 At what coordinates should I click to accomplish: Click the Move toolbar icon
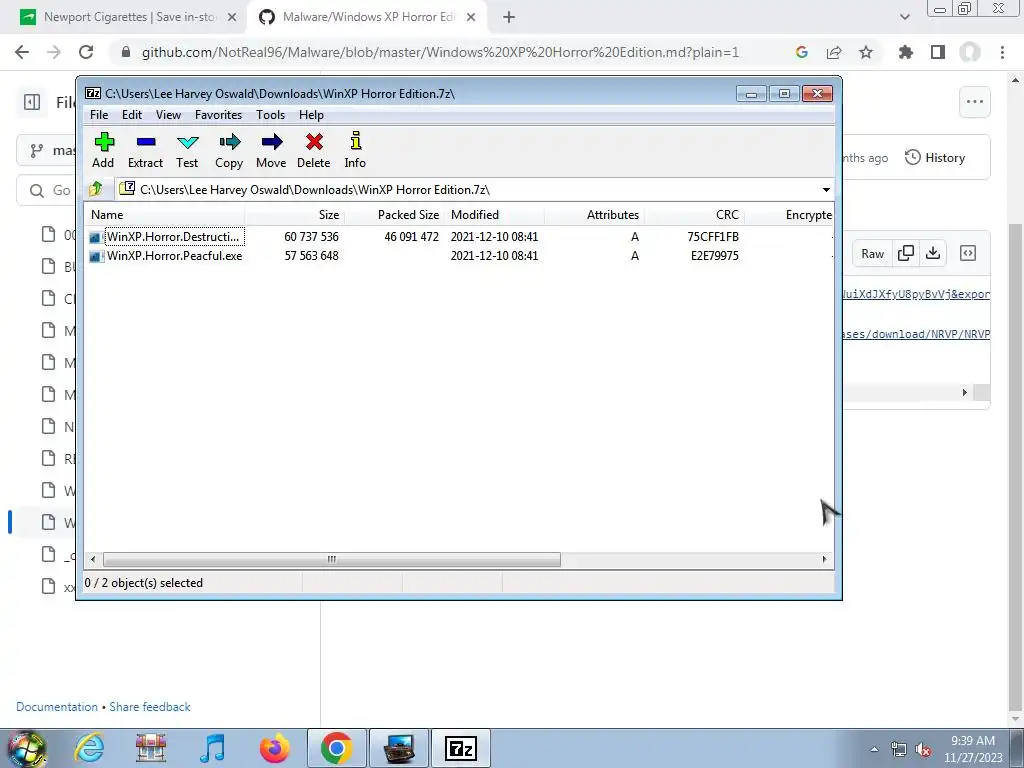[271, 150]
